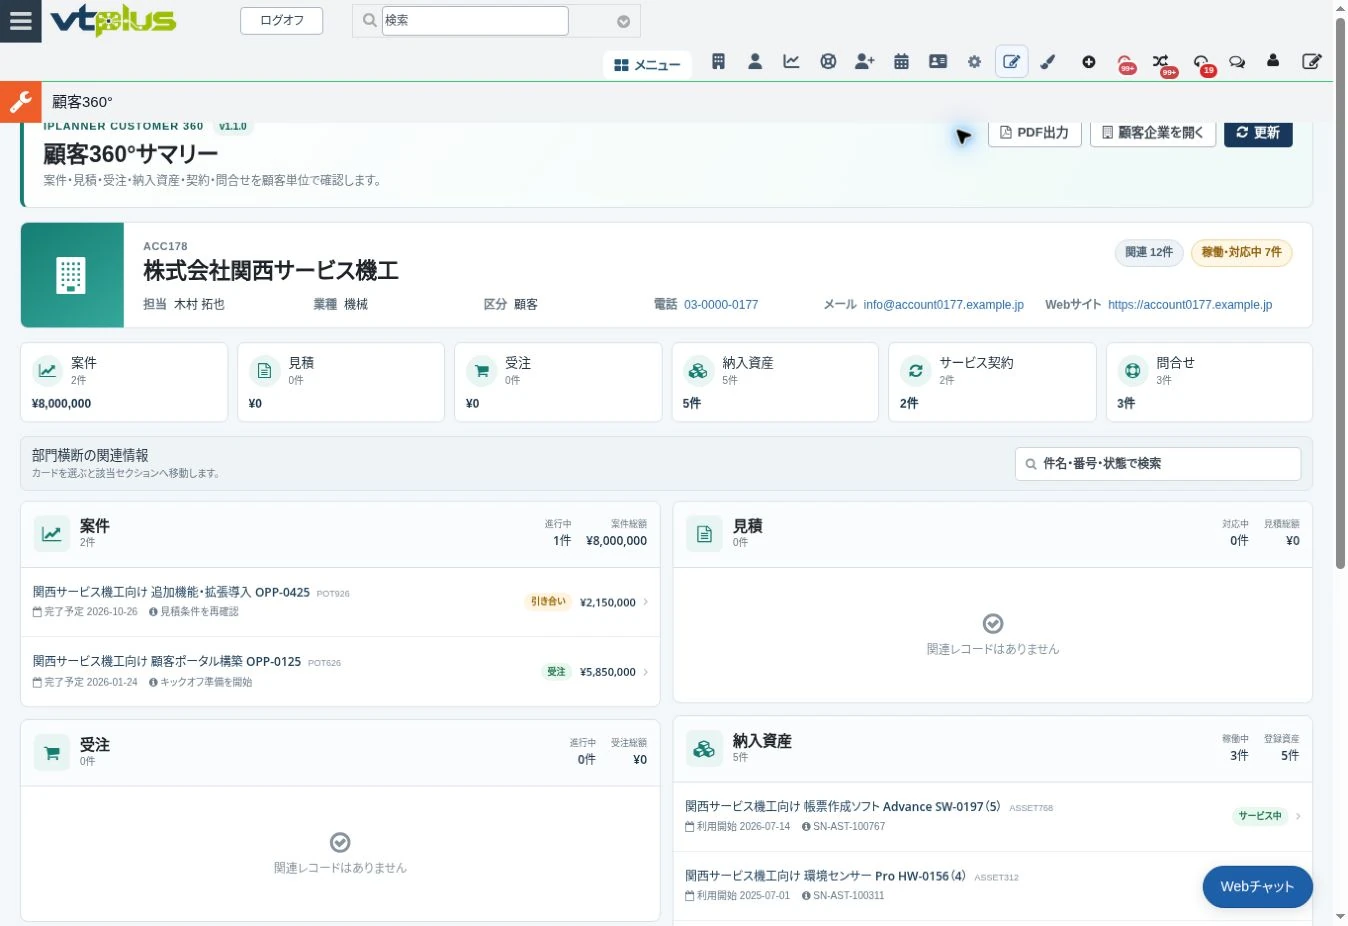Open the icon with red 19 badge
1348x926 pixels.
tap(1202, 62)
